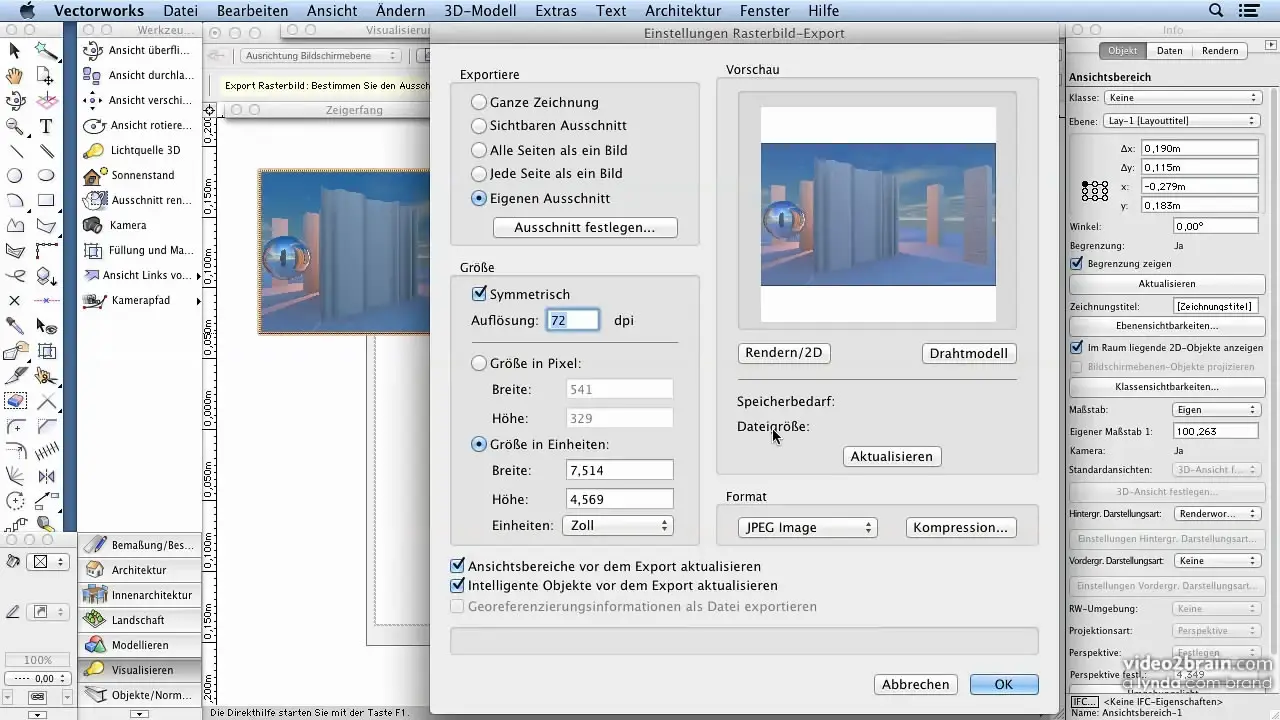Screen dimensions: 1280x720
Task: Open the 3D-Modell menu
Action: click(479, 11)
